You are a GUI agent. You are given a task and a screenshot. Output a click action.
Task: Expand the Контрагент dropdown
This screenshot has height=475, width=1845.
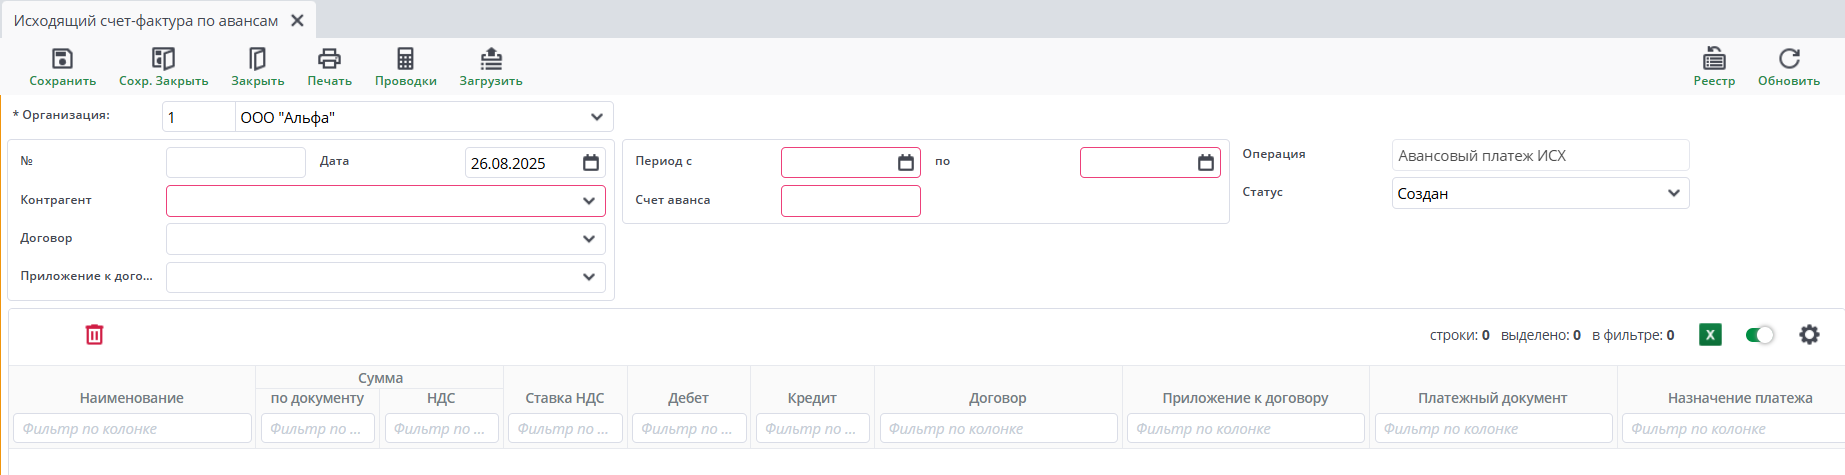click(x=589, y=201)
